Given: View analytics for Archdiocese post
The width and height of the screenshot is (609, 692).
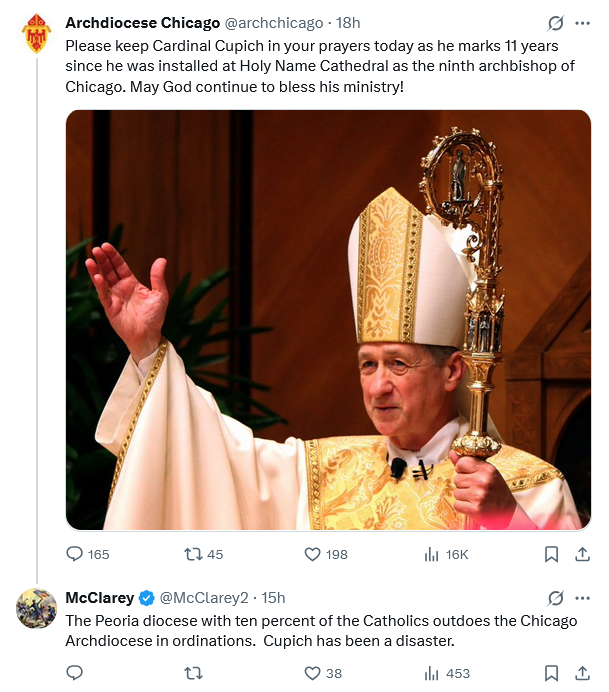Looking at the screenshot, I should point(433,554).
